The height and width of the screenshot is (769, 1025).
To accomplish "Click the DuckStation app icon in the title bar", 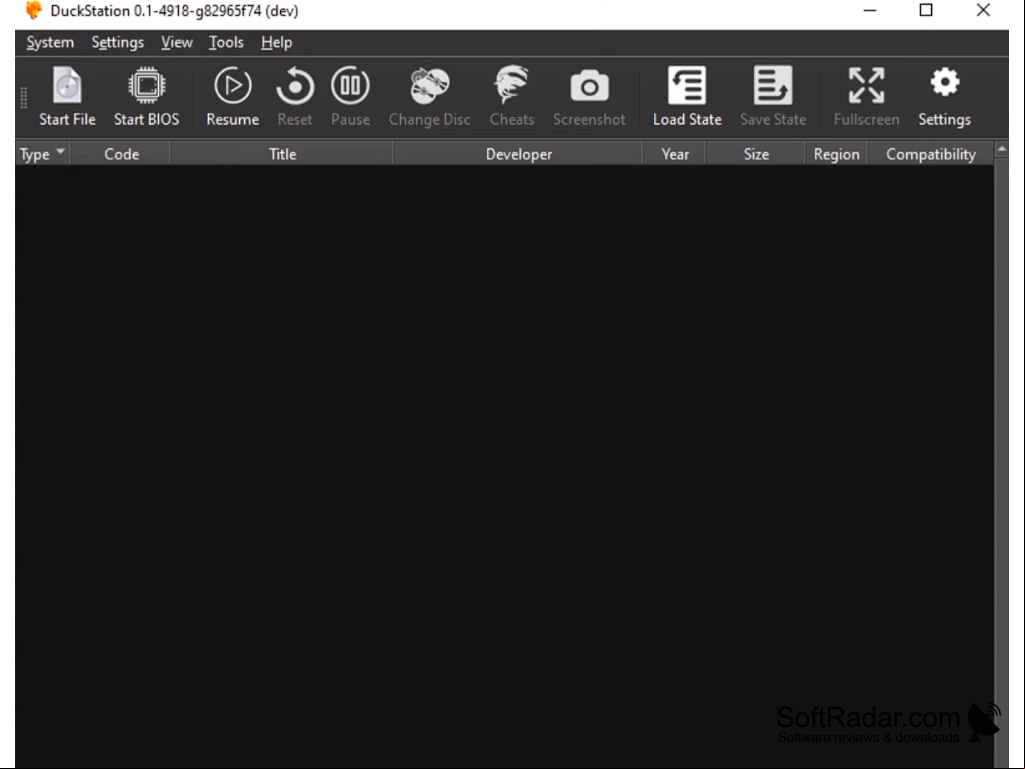I will point(33,10).
